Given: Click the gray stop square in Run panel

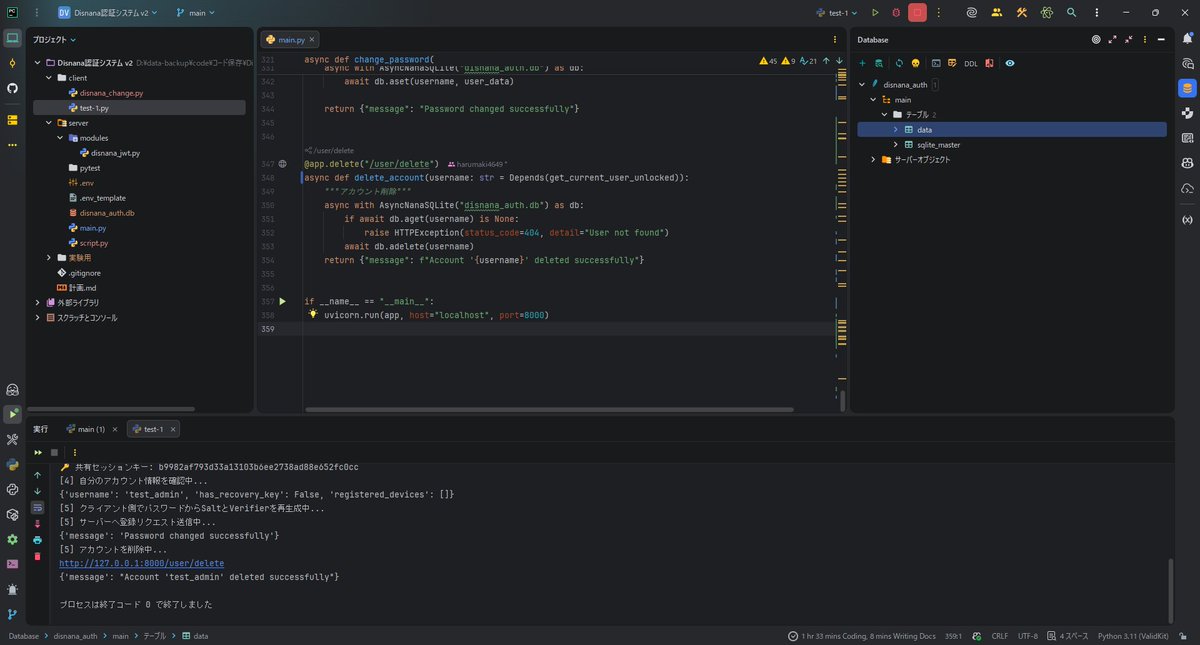Looking at the screenshot, I should (54, 452).
